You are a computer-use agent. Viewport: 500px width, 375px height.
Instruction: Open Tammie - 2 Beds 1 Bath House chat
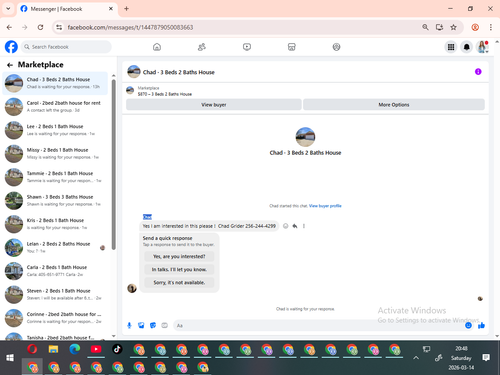(x=55, y=177)
